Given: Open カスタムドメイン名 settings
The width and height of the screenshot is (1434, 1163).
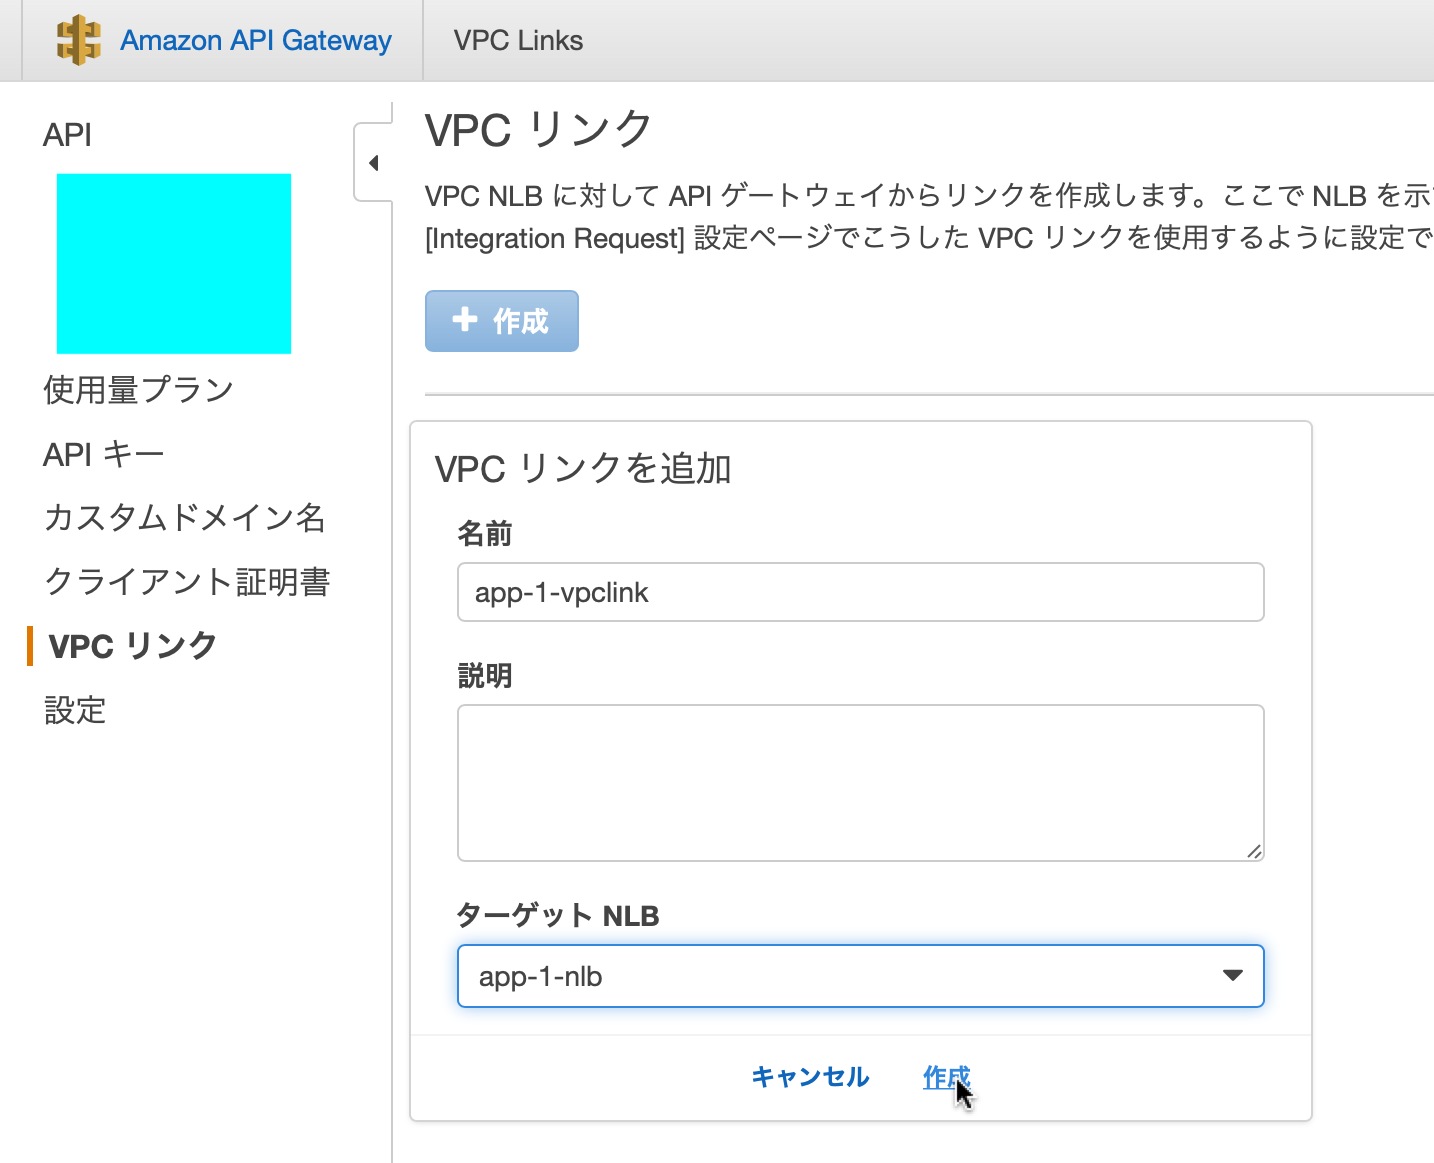Looking at the screenshot, I should [185, 518].
